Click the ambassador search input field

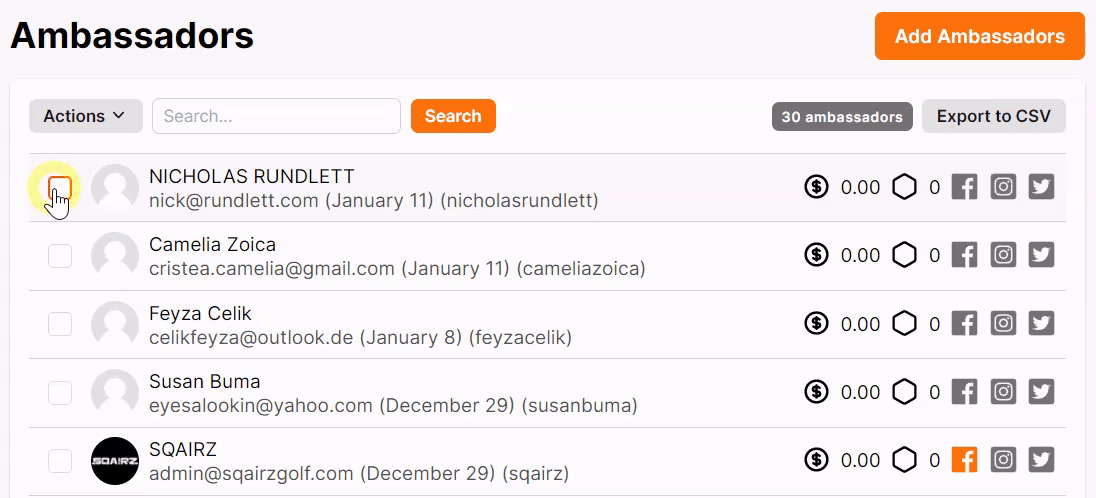point(276,116)
